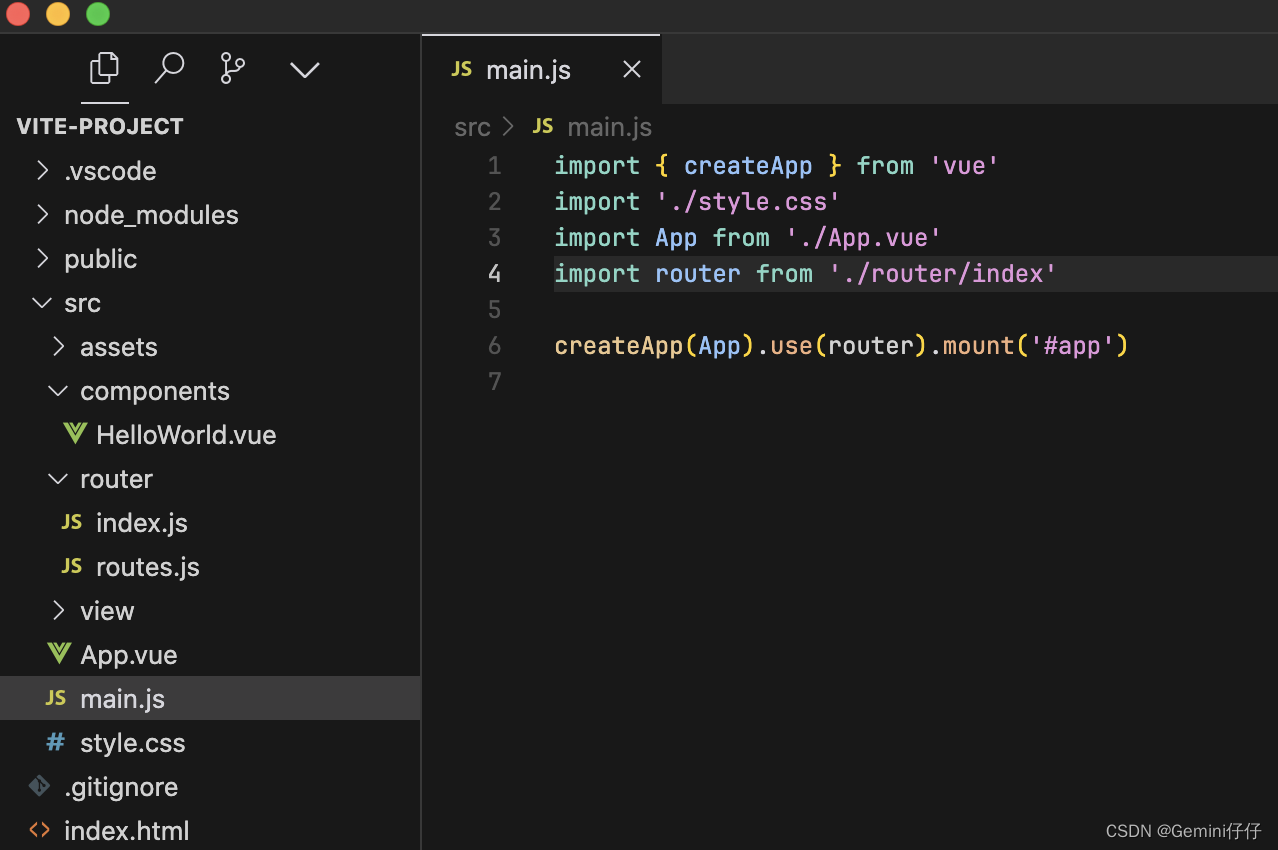Click the JS icon beside index.js
Image resolution: width=1278 pixels, height=850 pixels.
click(x=72, y=522)
